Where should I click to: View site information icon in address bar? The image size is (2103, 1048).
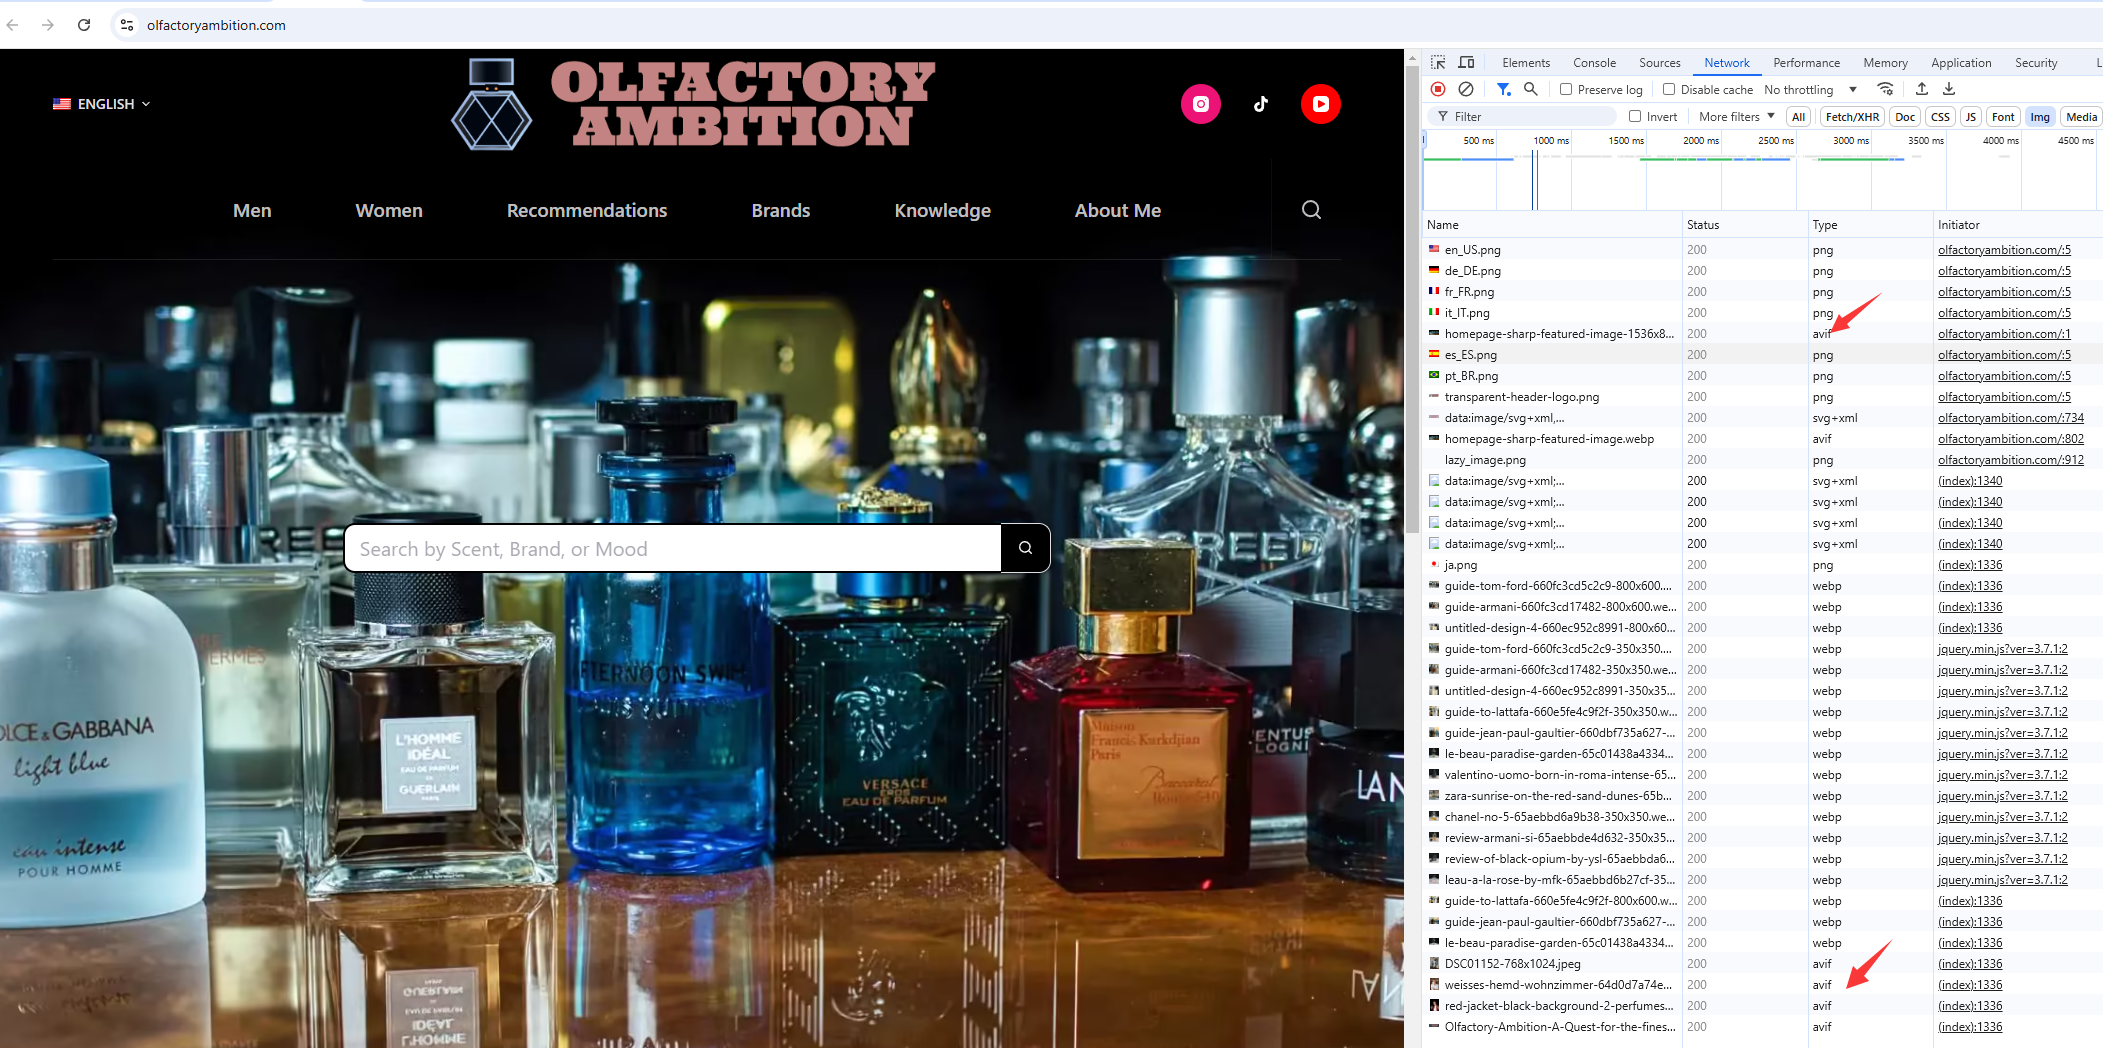tap(127, 25)
